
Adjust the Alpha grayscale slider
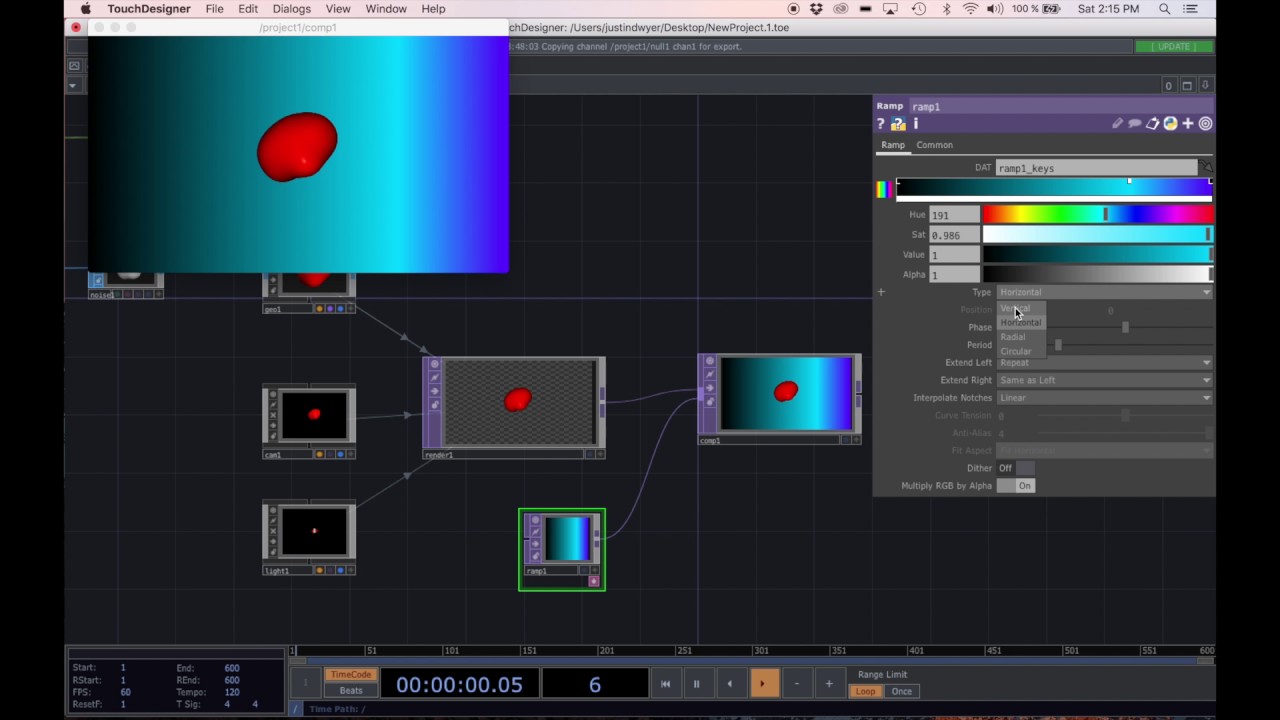point(1097,275)
